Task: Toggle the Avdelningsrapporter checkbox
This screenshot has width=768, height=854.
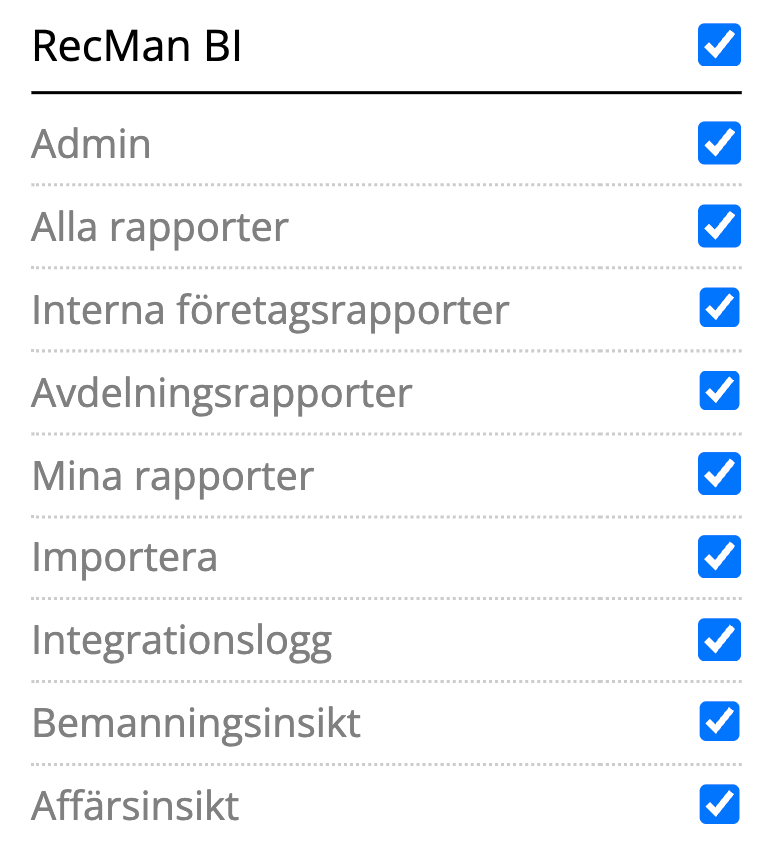Action: coord(719,391)
